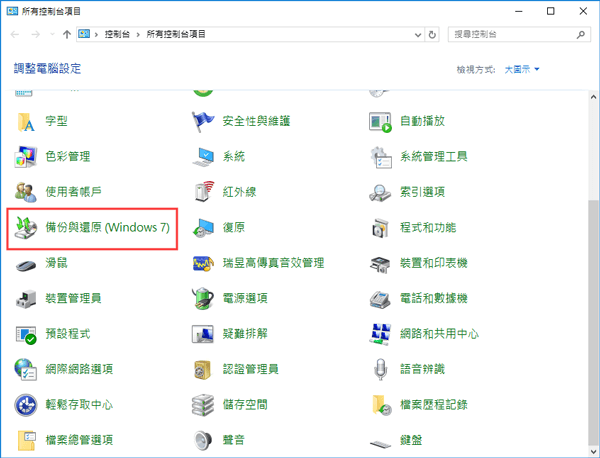Open the 大圖示 view mode dropdown
This screenshot has height=458, width=600.
[x=522, y=69]
